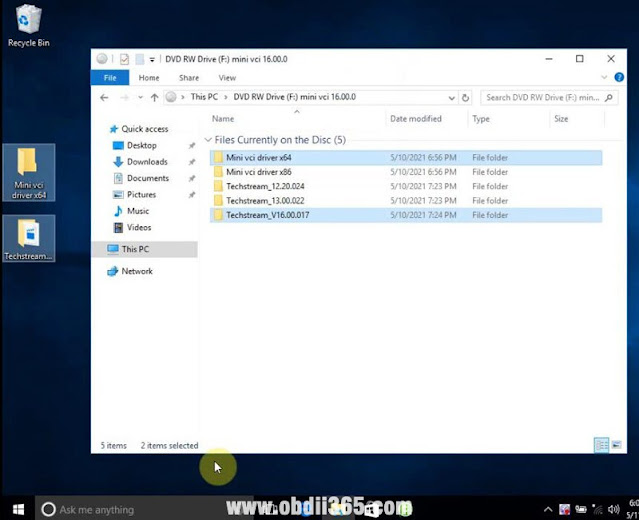The image size is (639, 520).
Task: Open the Share ribbon tab
Action: coord(189,78)
